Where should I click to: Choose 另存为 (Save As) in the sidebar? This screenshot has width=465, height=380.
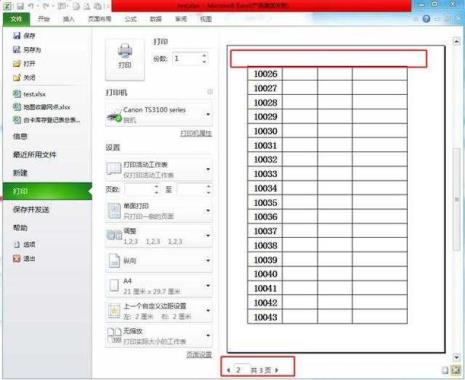pyautogui.click(x=27, y=50)
